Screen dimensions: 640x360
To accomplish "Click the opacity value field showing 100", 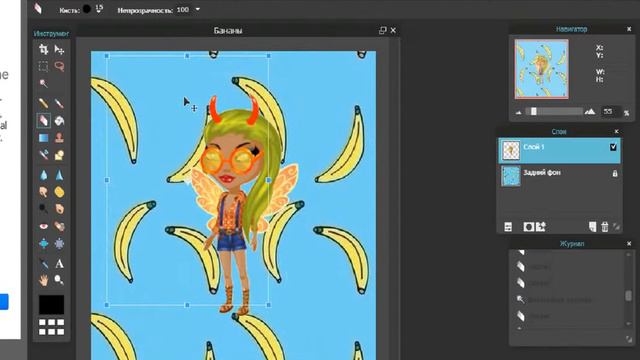I will (183, 9).
